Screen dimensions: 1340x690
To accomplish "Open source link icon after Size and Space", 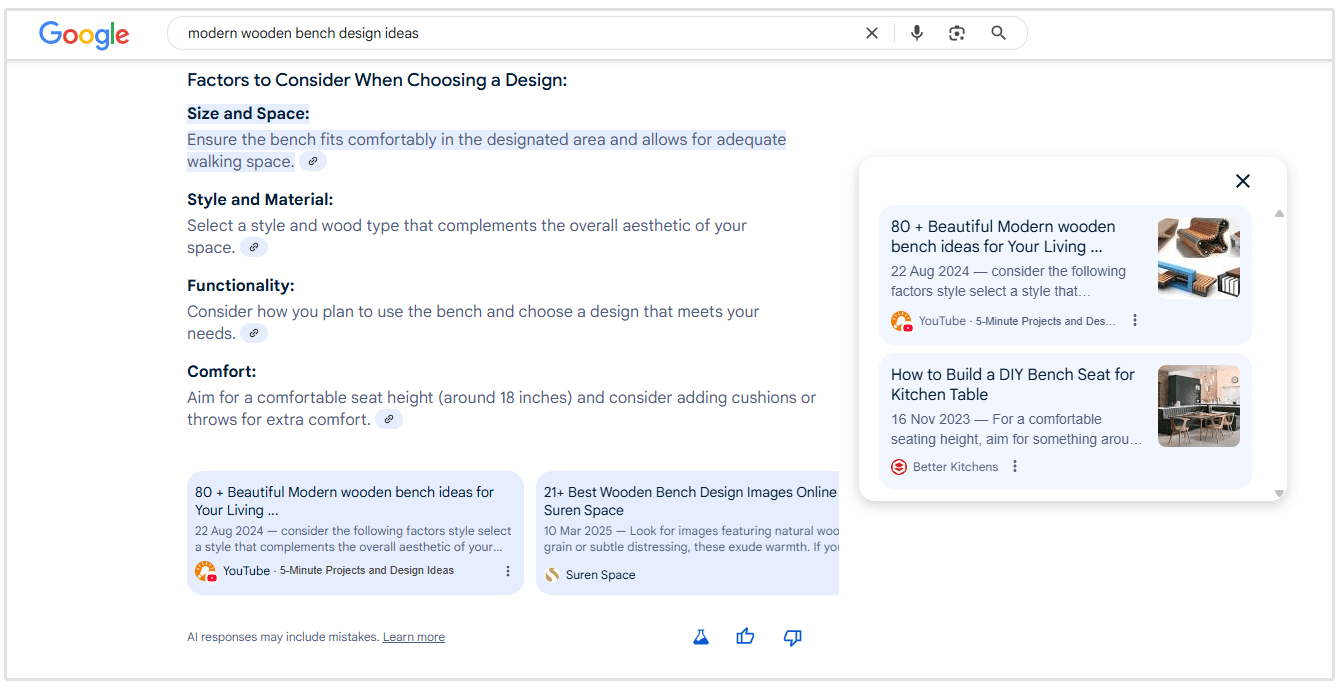I will [x=313, y=162].
